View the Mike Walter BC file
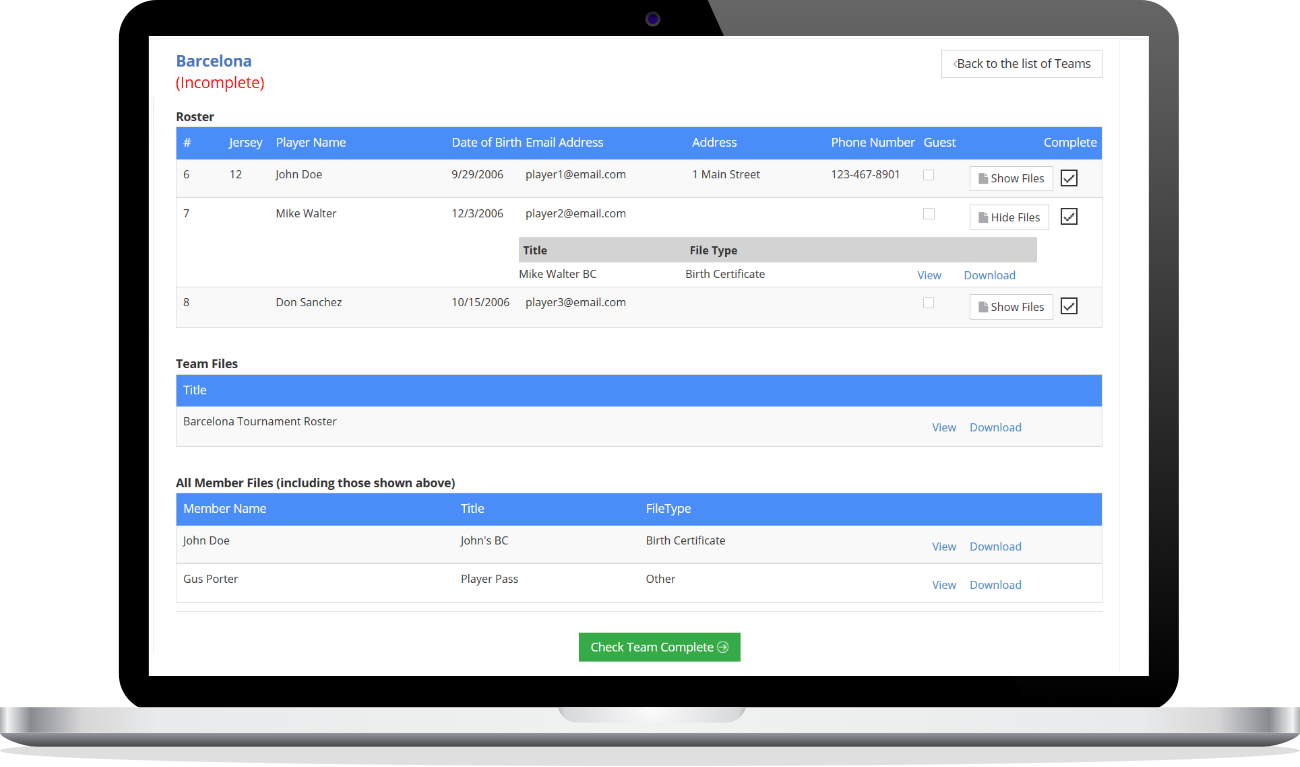Viewport: 1300px width, 767px height. 929,275
